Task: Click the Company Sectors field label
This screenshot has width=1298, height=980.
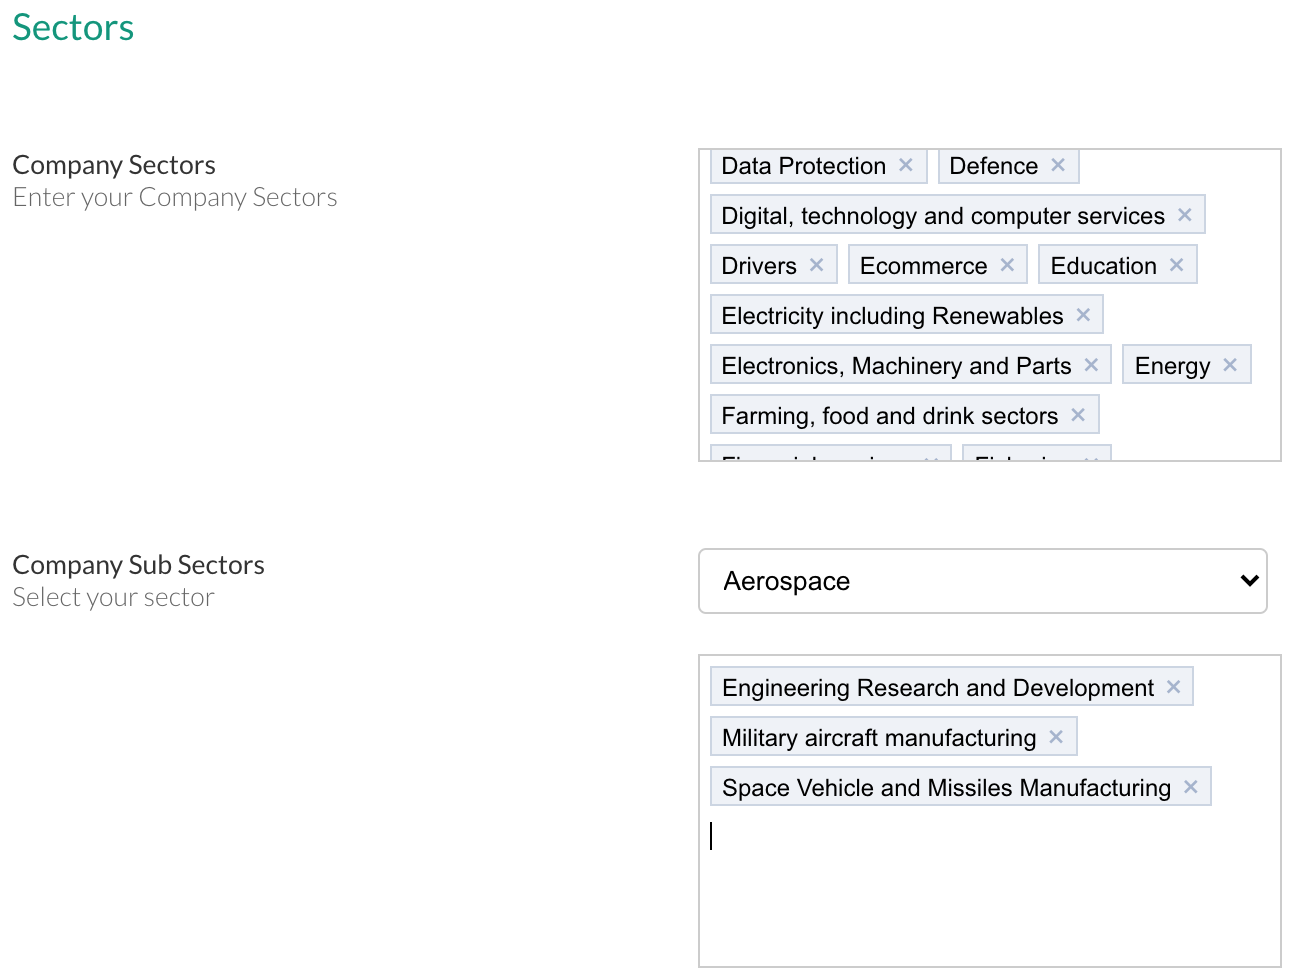Action: (x=114, y=165)
